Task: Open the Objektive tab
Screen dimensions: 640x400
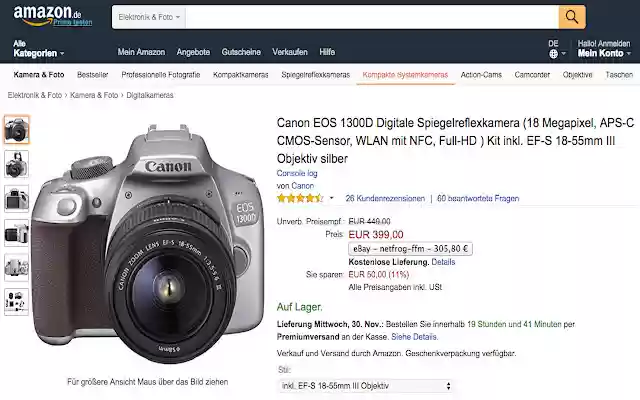Action: (x=578, y=75)
